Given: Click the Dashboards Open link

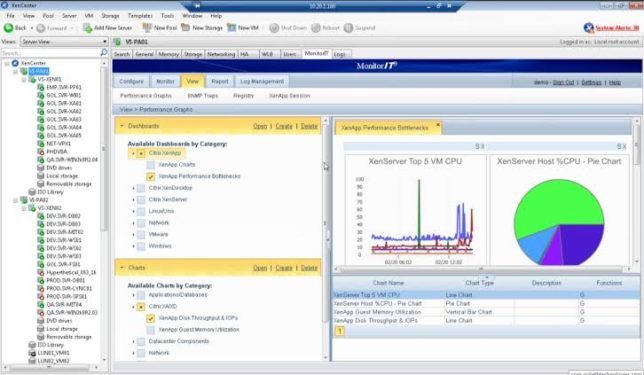Looking at the screenshot, I should tap(260, 126).
